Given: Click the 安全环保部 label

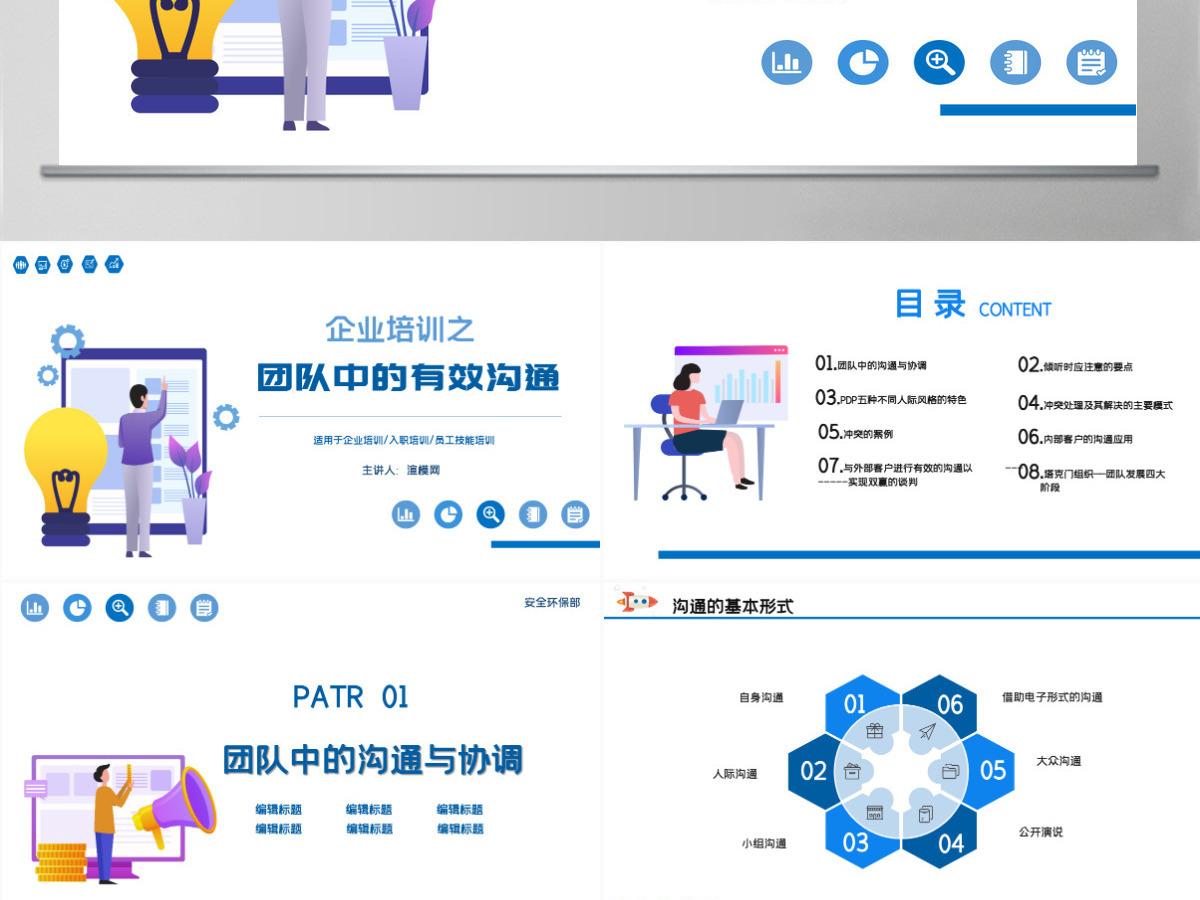Looking at the screenshot, I should point(552,603).
